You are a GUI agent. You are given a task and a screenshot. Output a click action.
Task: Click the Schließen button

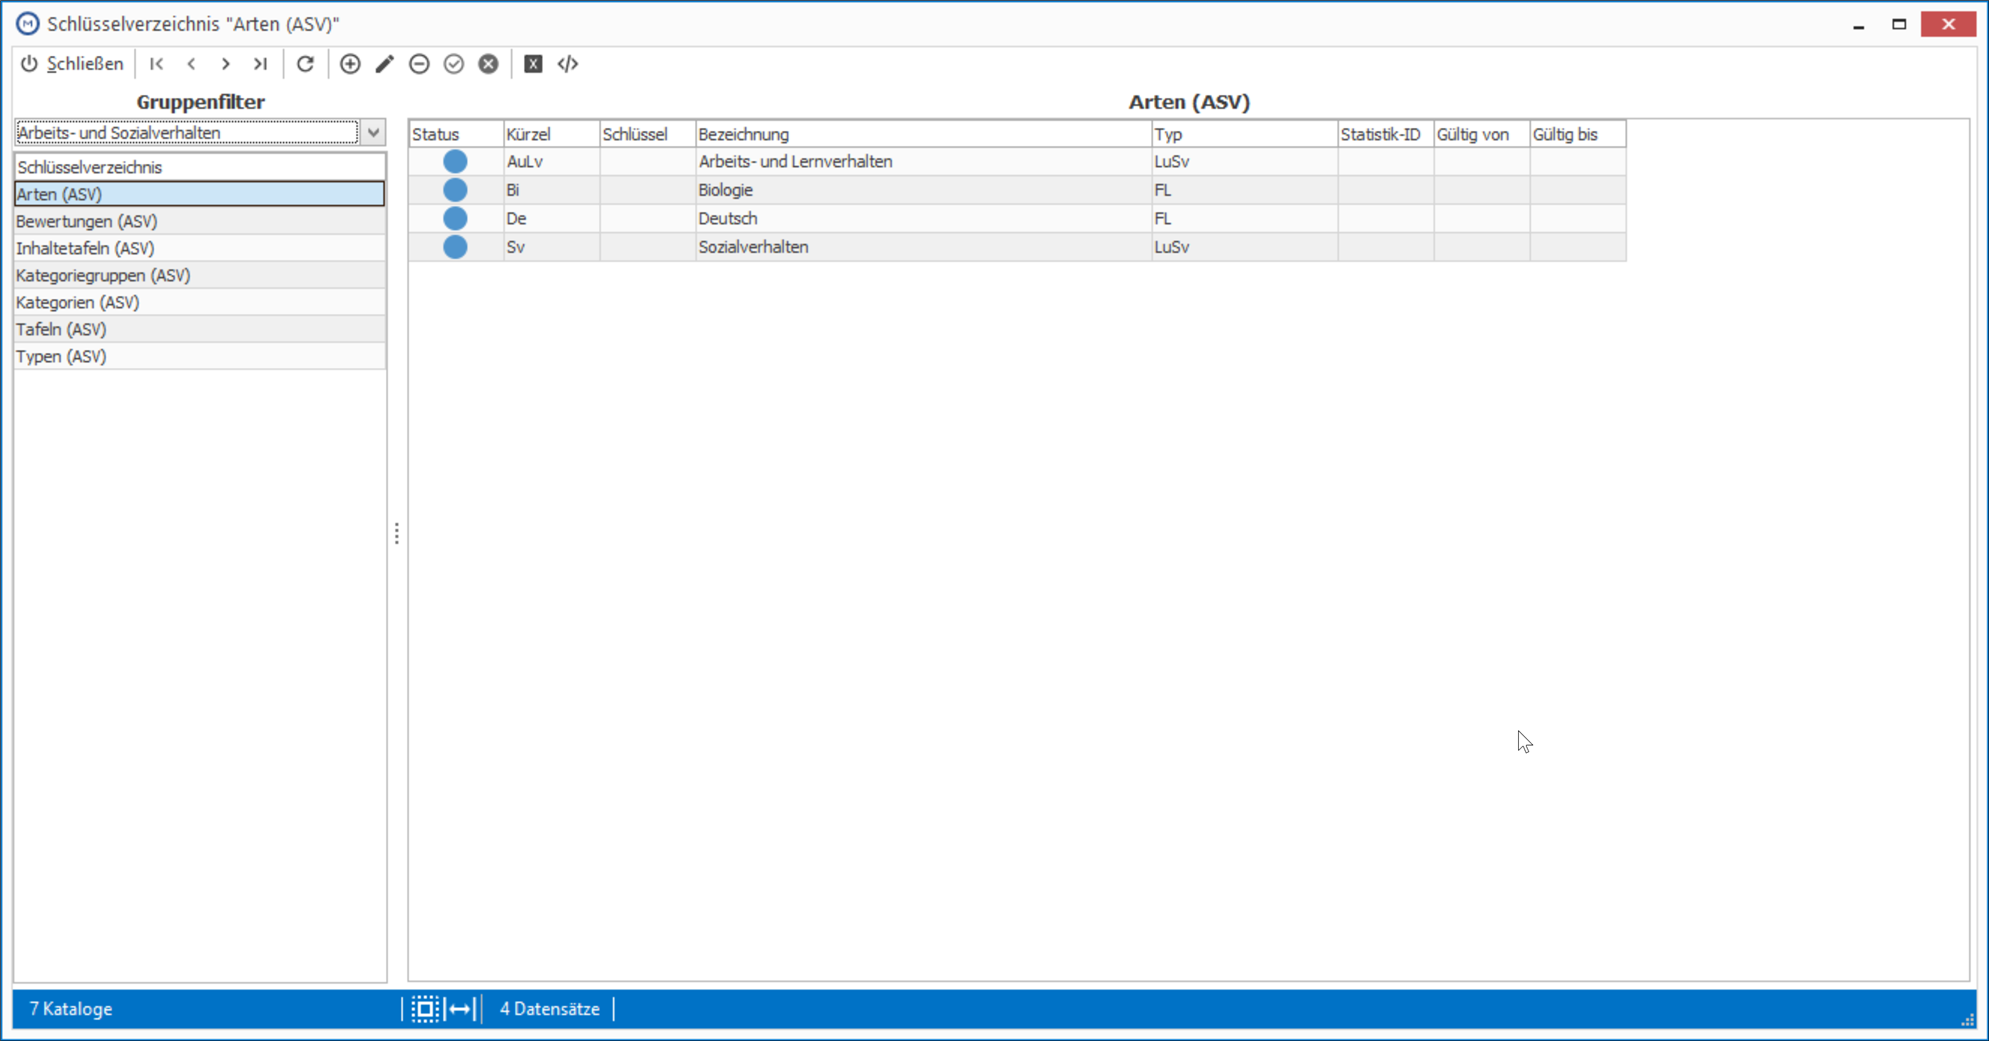[72, 64]
